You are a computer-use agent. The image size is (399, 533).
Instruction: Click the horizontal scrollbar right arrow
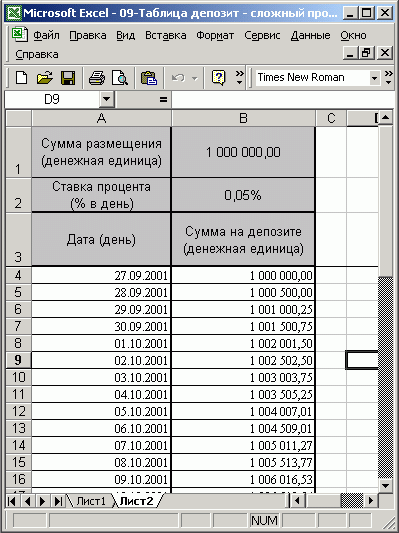coord(371,500)
